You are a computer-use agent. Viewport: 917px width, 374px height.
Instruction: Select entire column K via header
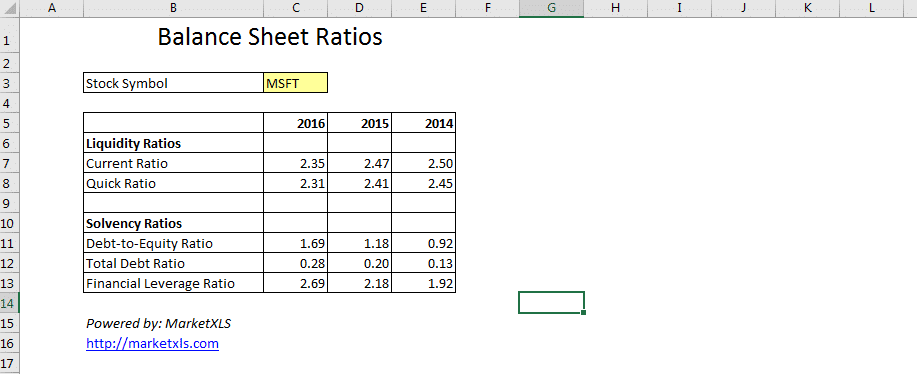coord(807,8)
